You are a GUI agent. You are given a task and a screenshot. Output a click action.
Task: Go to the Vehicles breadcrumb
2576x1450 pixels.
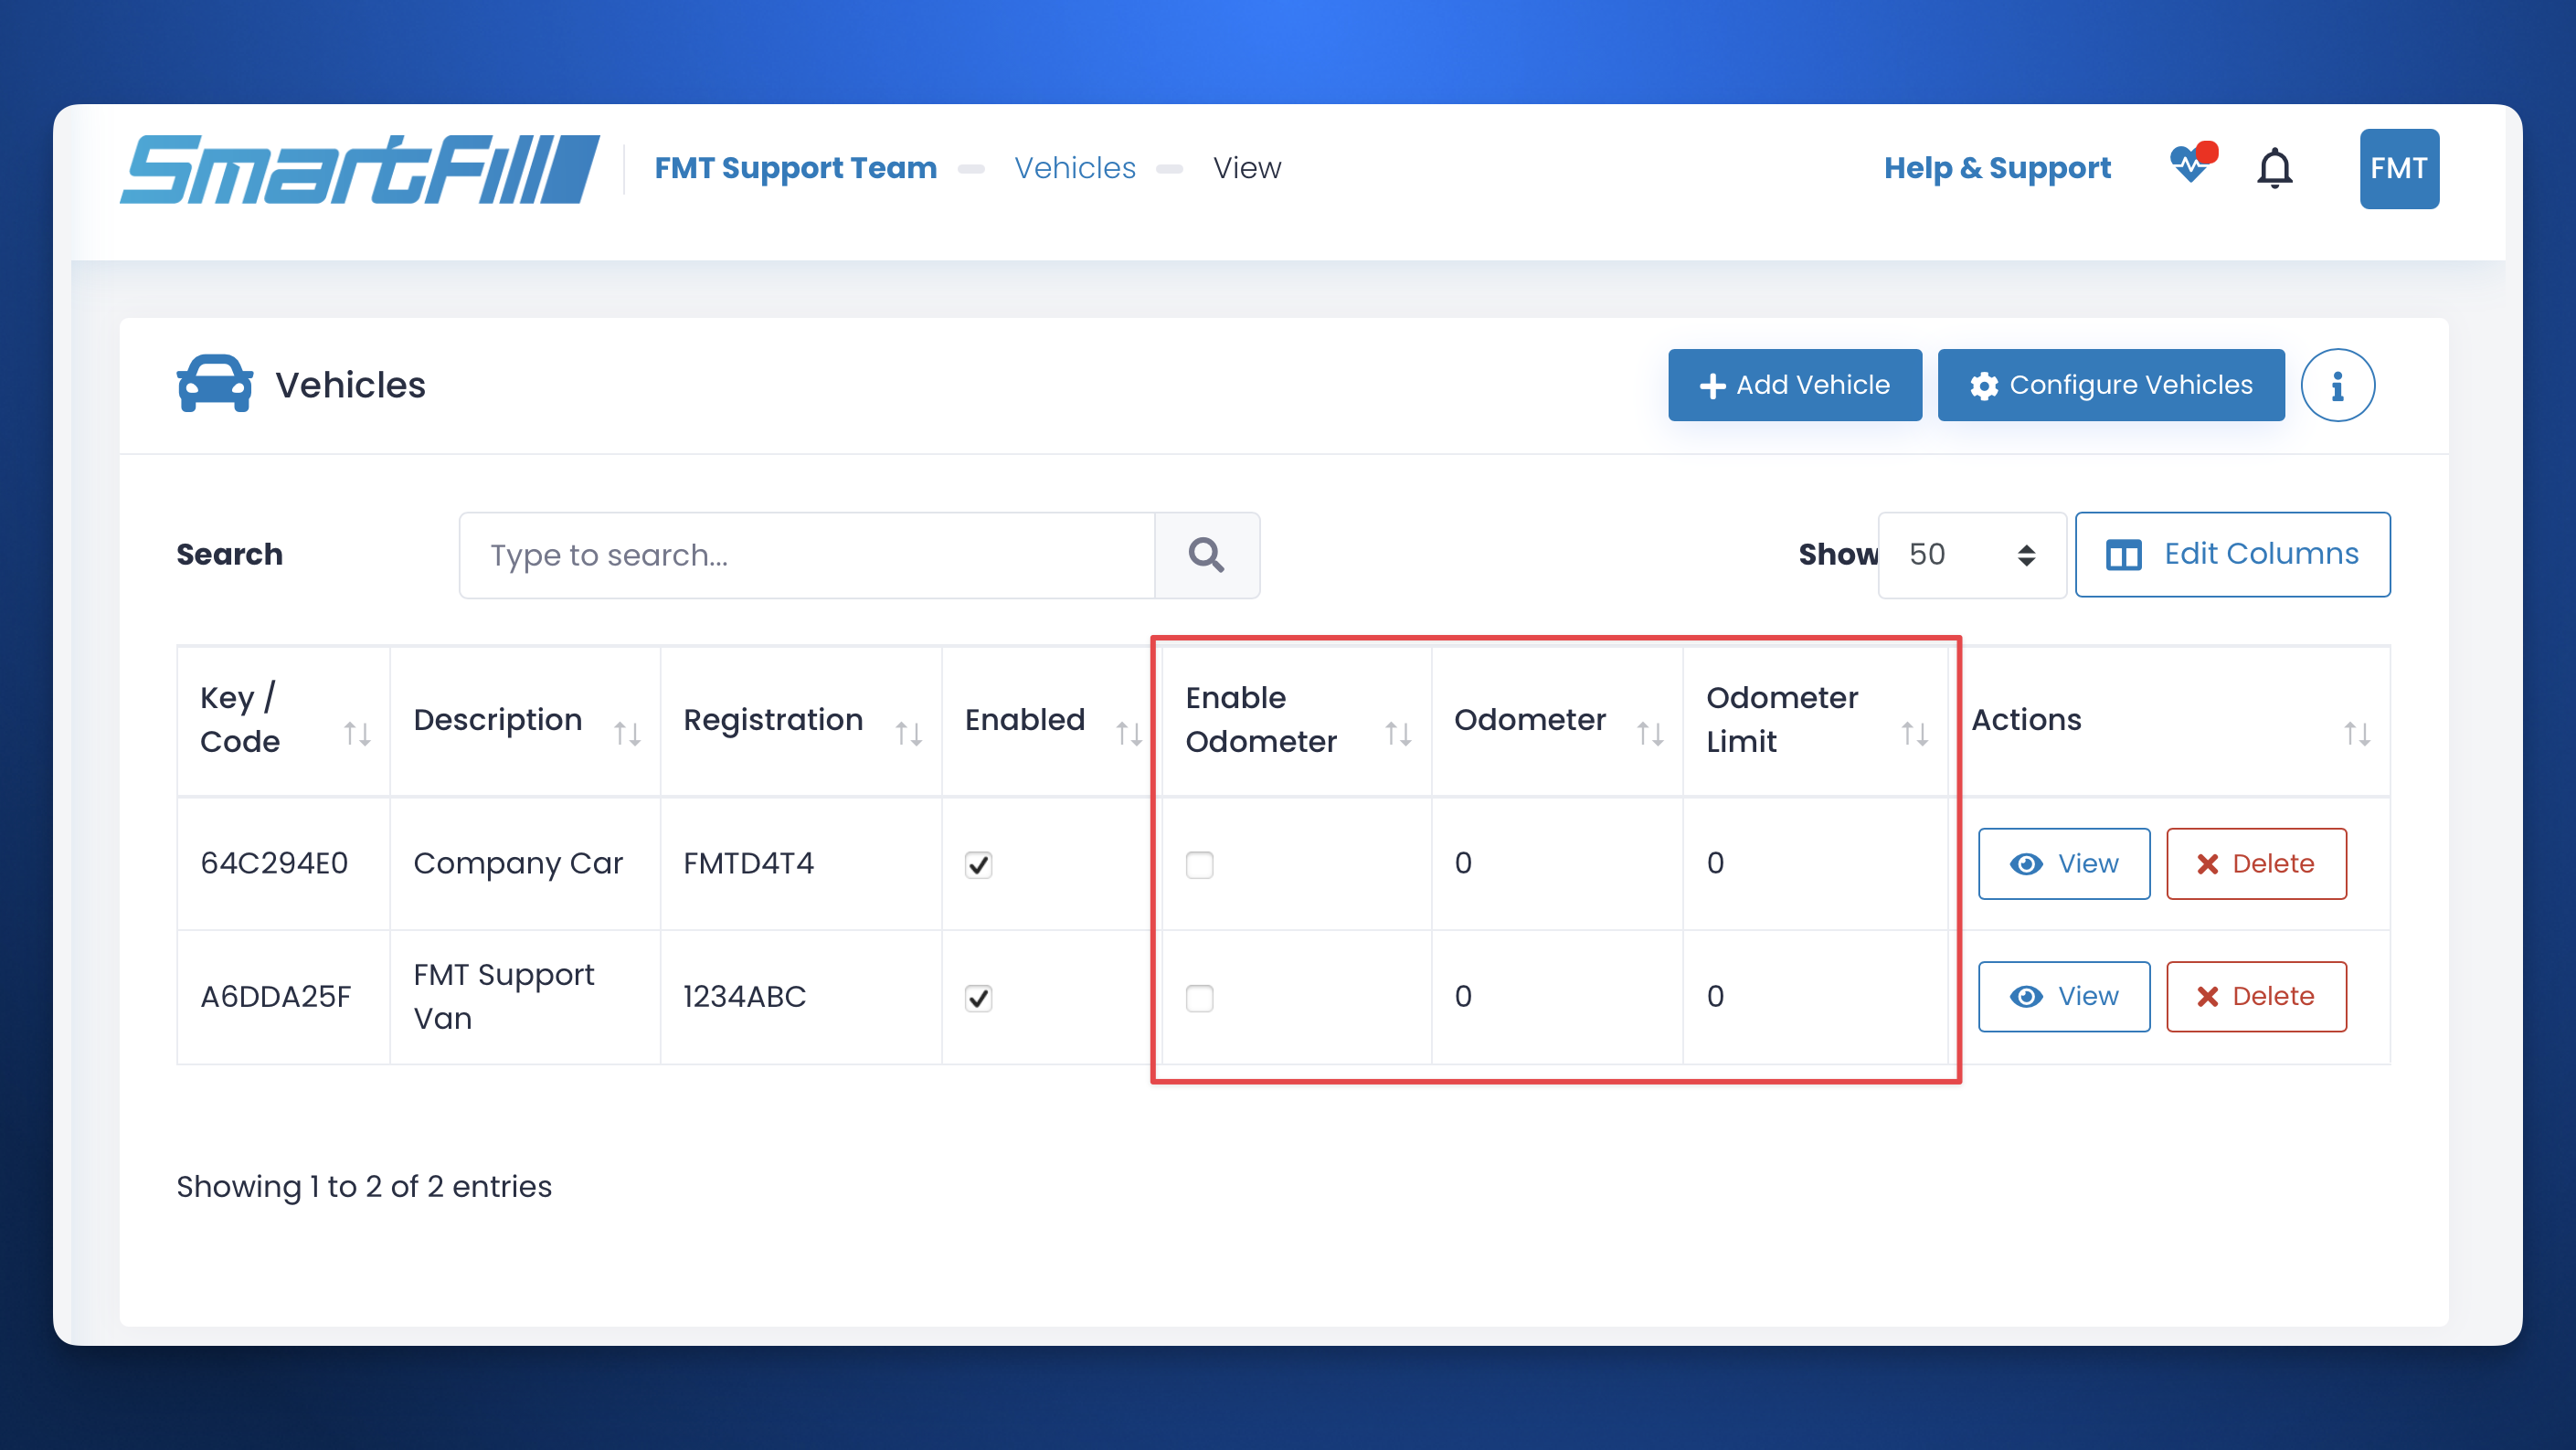1075,168
